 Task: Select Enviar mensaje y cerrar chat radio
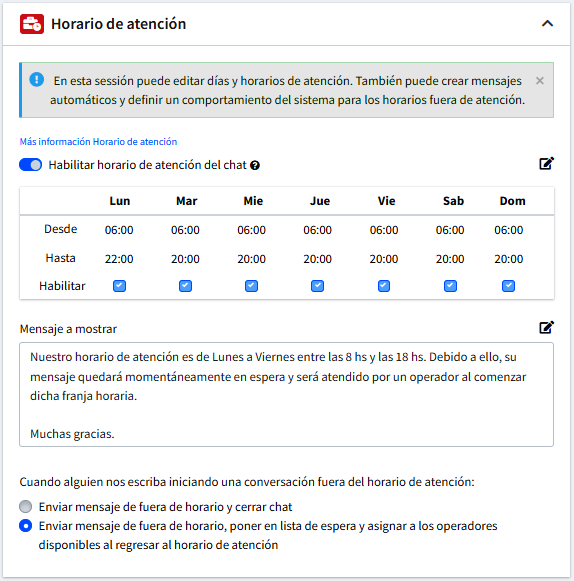[x=26, y=507]
